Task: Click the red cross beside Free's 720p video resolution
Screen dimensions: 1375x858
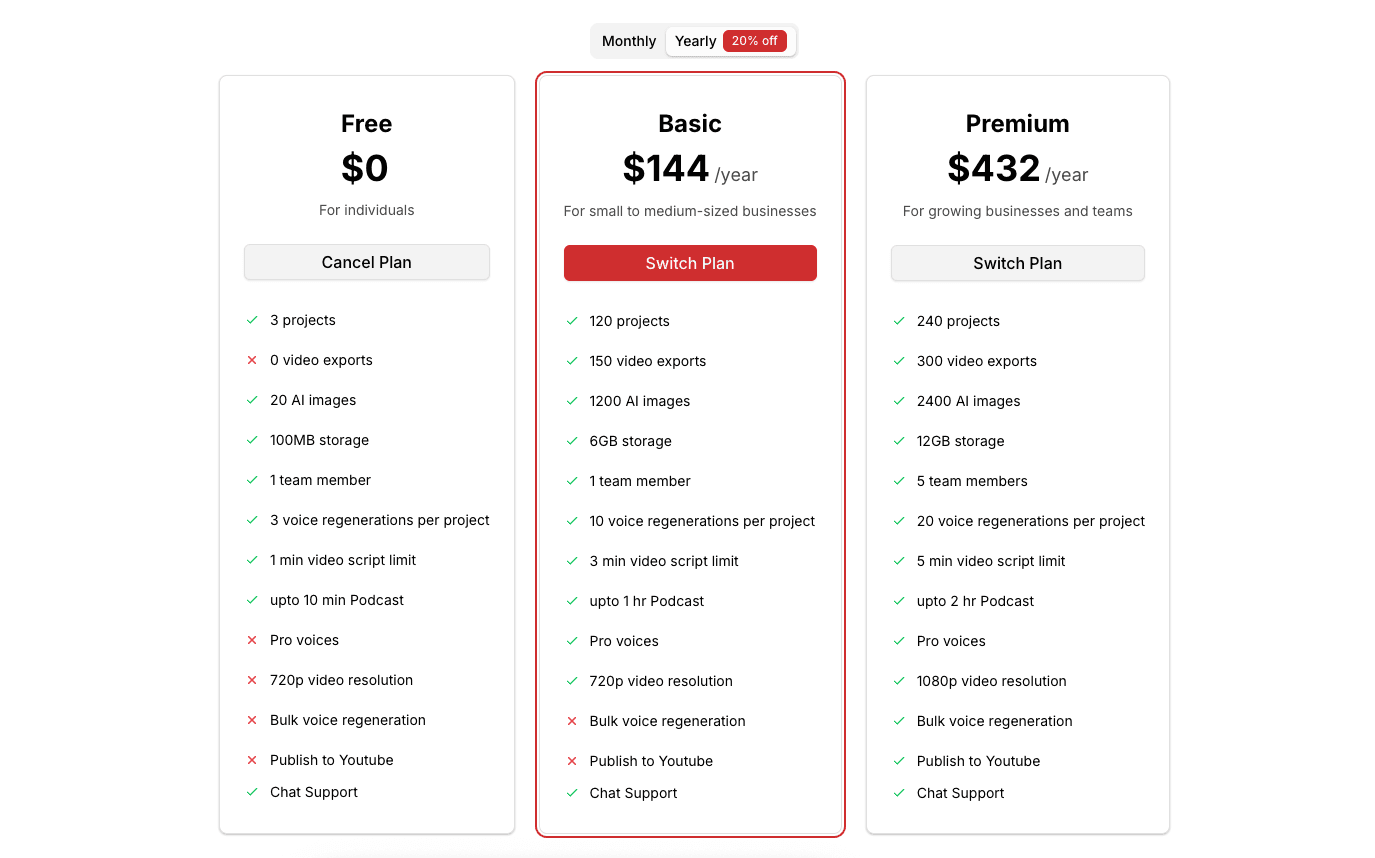Action: tap(252, 680)
